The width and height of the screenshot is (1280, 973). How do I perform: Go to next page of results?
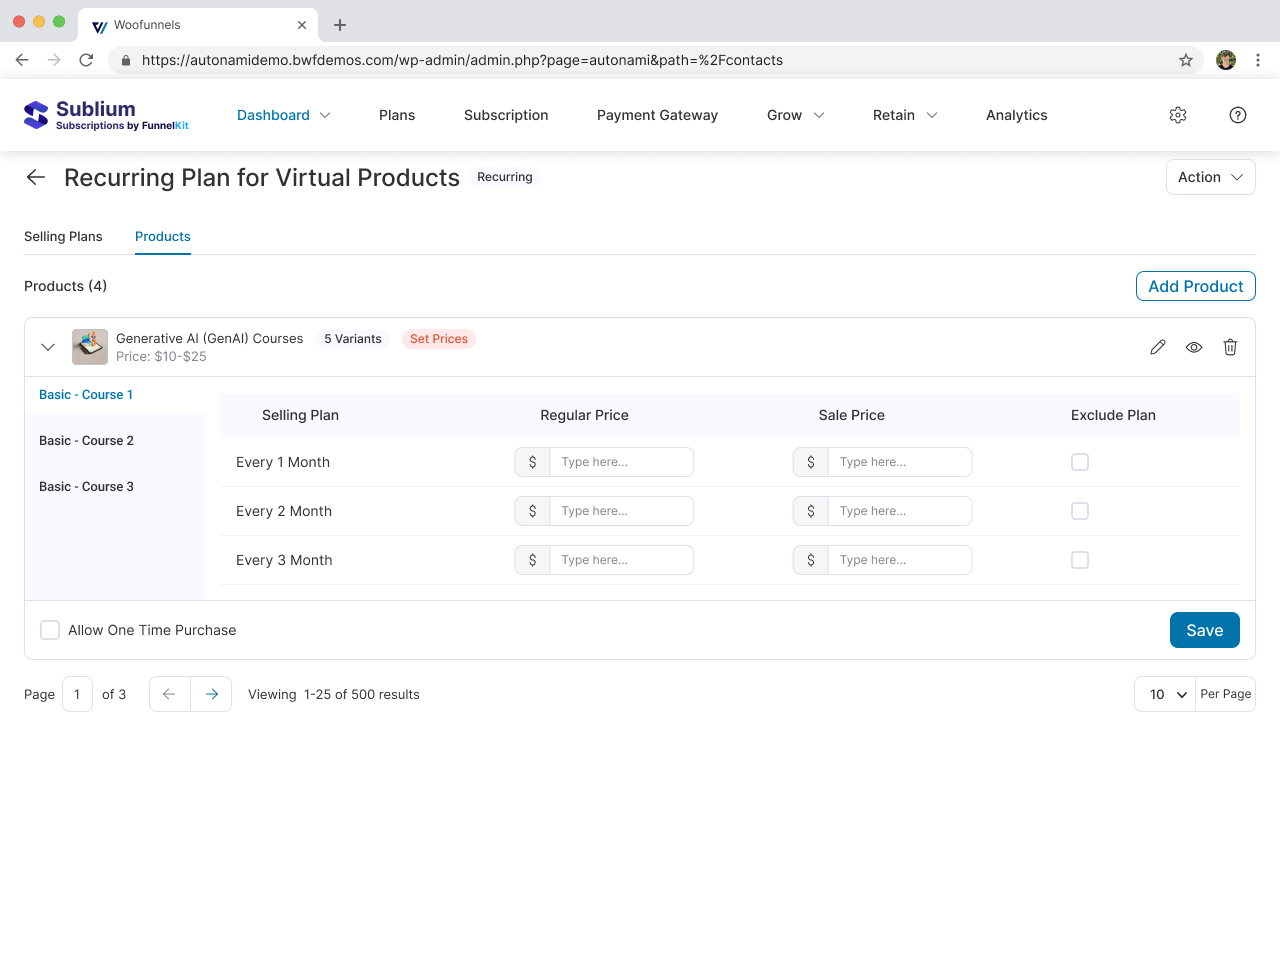click(x=211, y=694)
